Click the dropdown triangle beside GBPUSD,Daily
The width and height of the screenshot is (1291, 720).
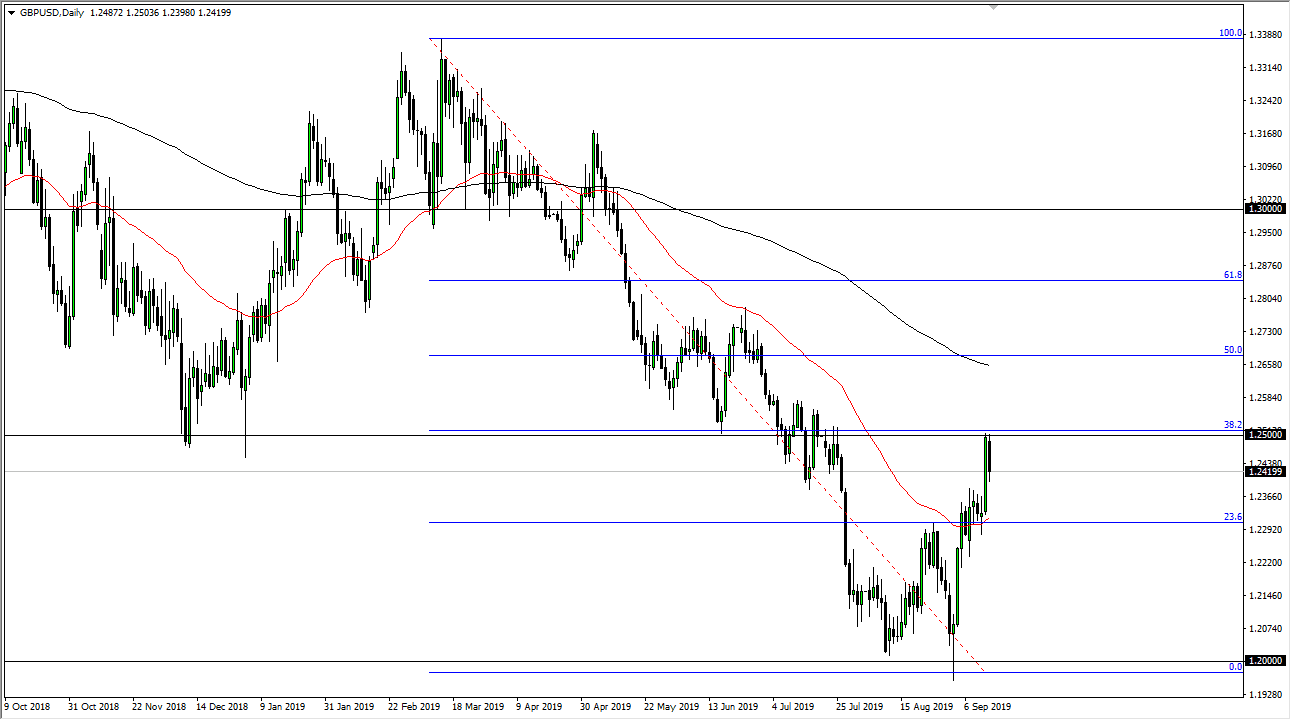click(x=11, y=12)
